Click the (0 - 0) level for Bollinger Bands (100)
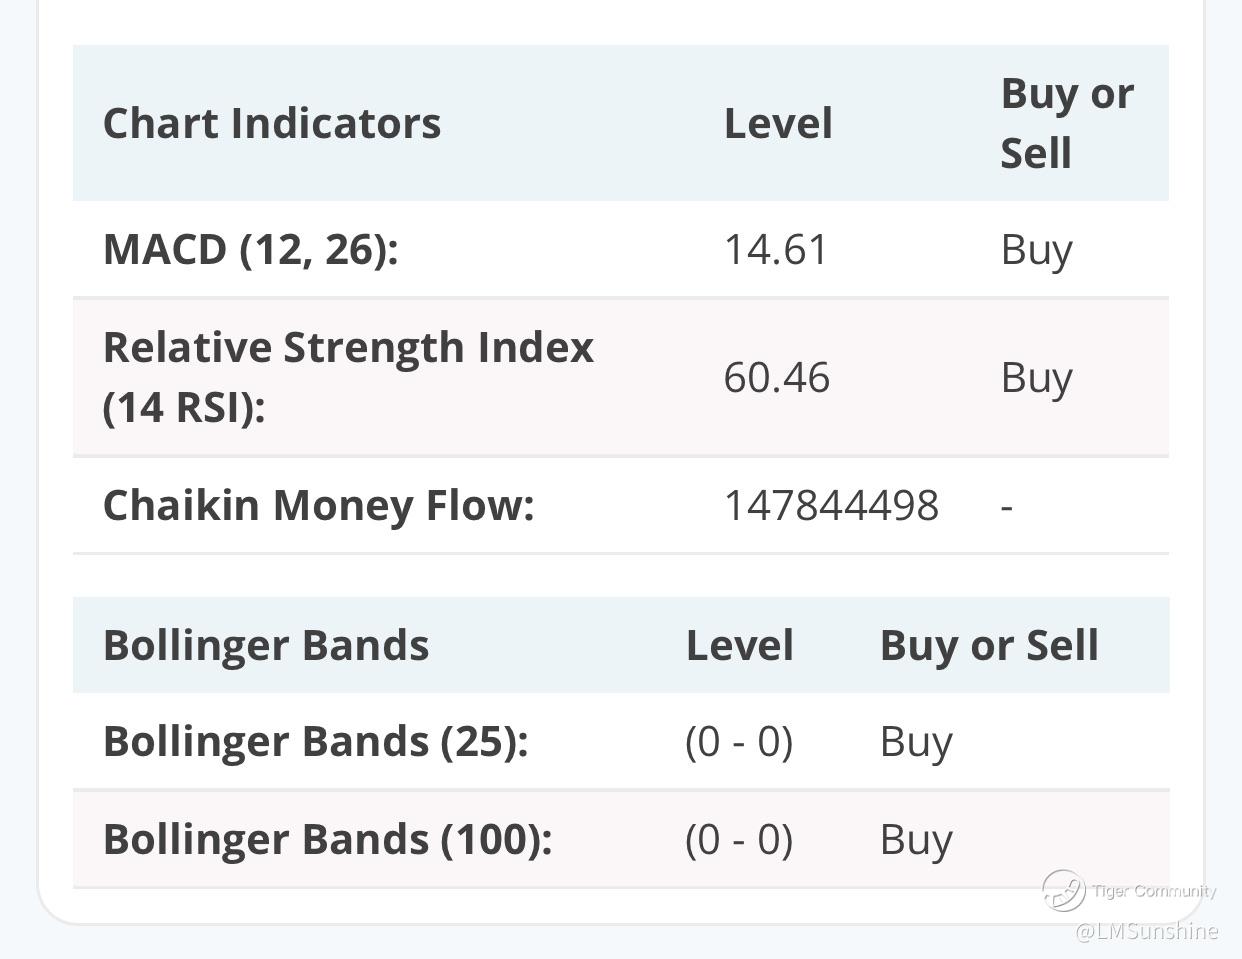Image resolution: width=1242 pixels, height=959 pixels. tap(739, 839)
